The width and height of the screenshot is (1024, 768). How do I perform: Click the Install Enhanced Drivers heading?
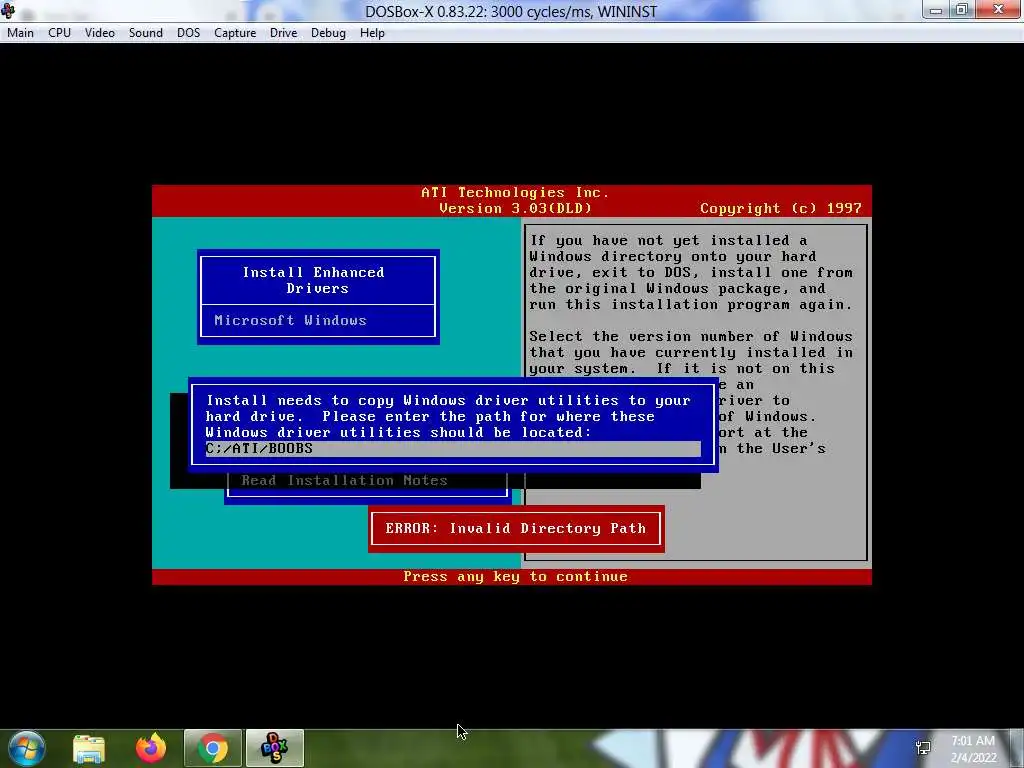(314, 280)
